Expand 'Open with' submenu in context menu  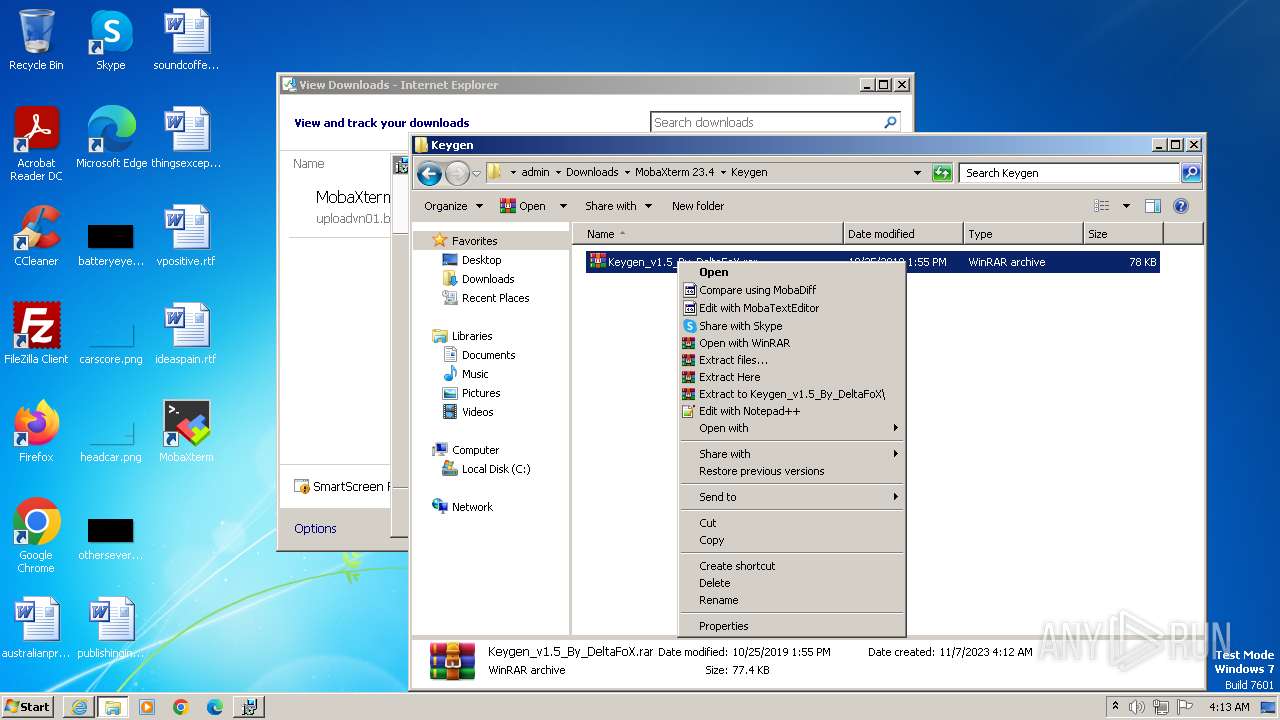pos(792,428)
